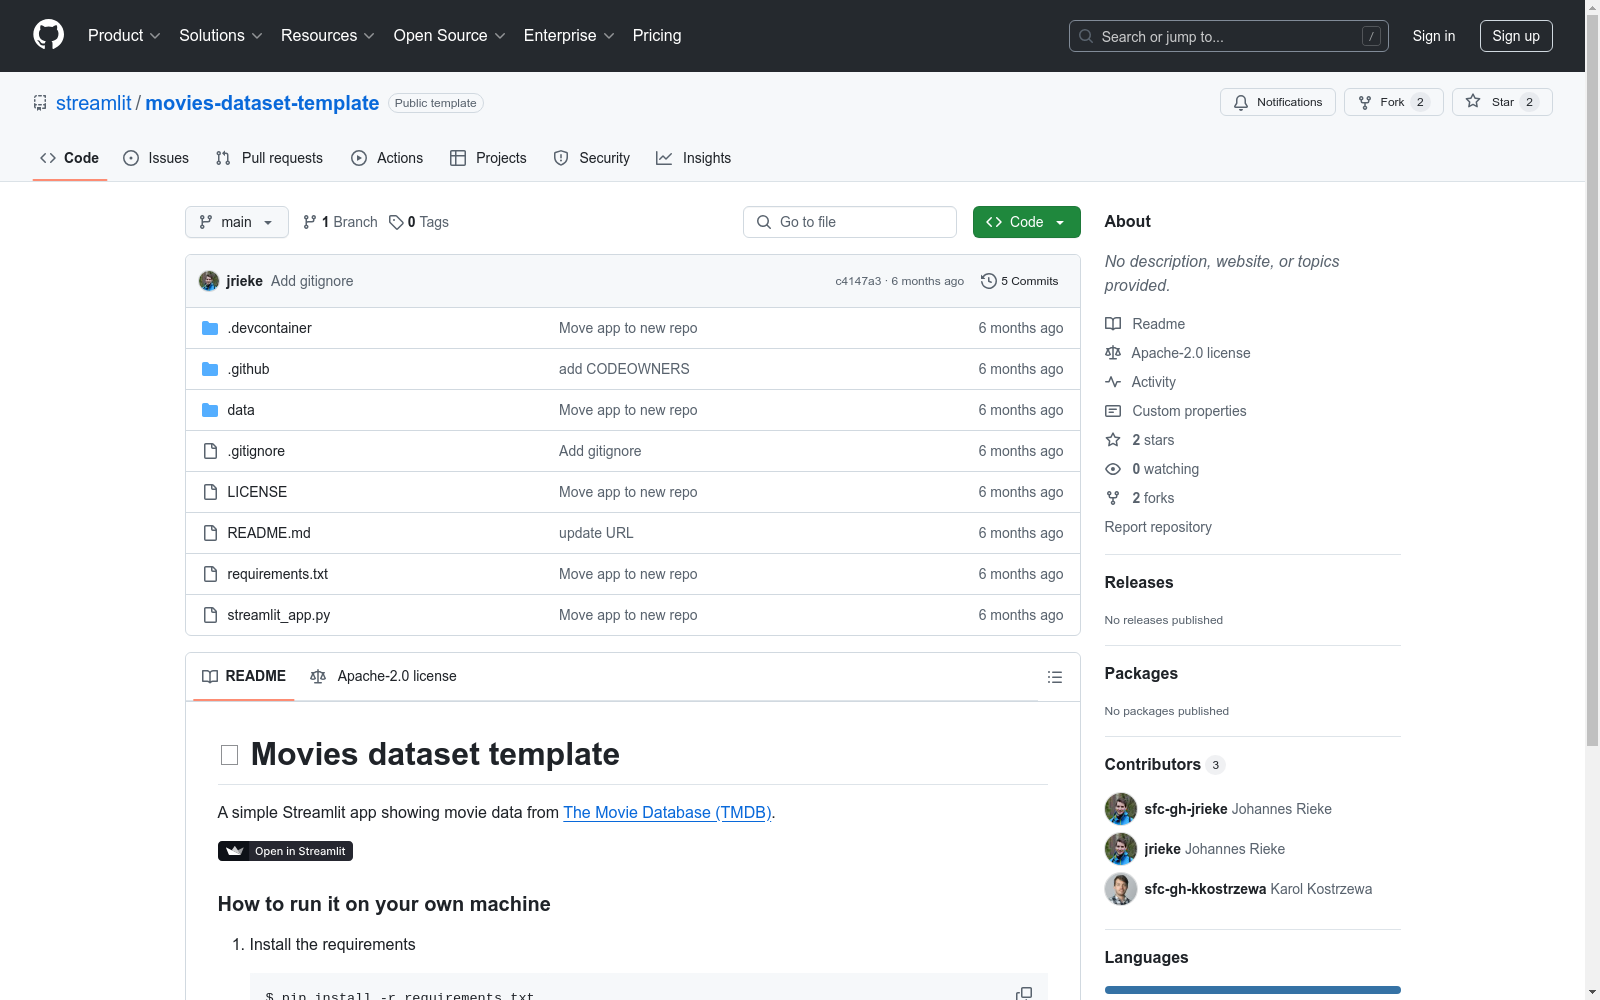Screen dimensions: 1600x1000
Task: Expand the Resources menu
Action: 328,36
